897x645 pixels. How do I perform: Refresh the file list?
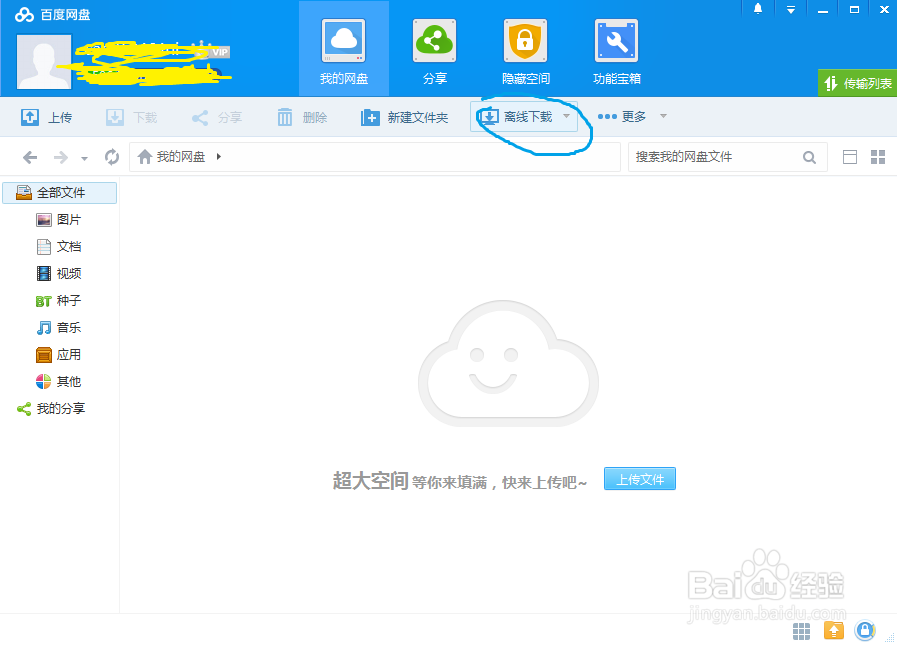click(x=112, y=157)
